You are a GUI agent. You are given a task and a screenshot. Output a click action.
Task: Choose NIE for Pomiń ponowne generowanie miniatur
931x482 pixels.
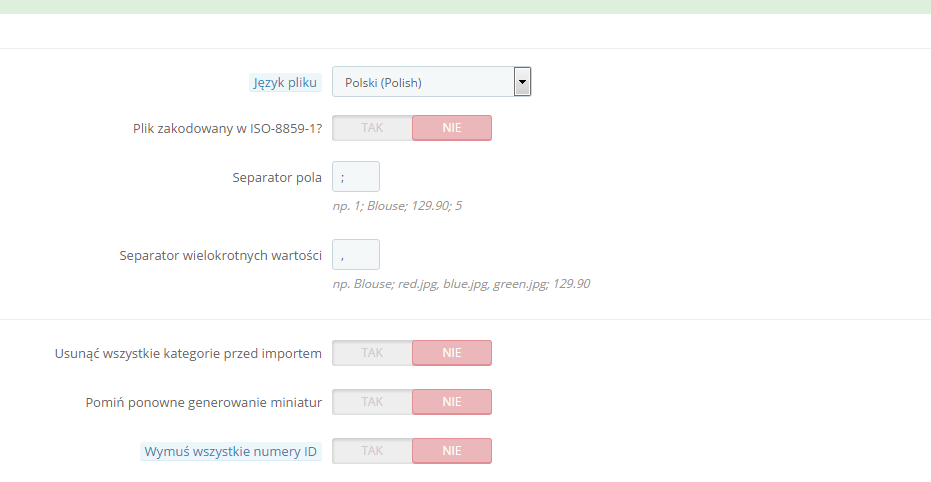(x=452, y=402)
